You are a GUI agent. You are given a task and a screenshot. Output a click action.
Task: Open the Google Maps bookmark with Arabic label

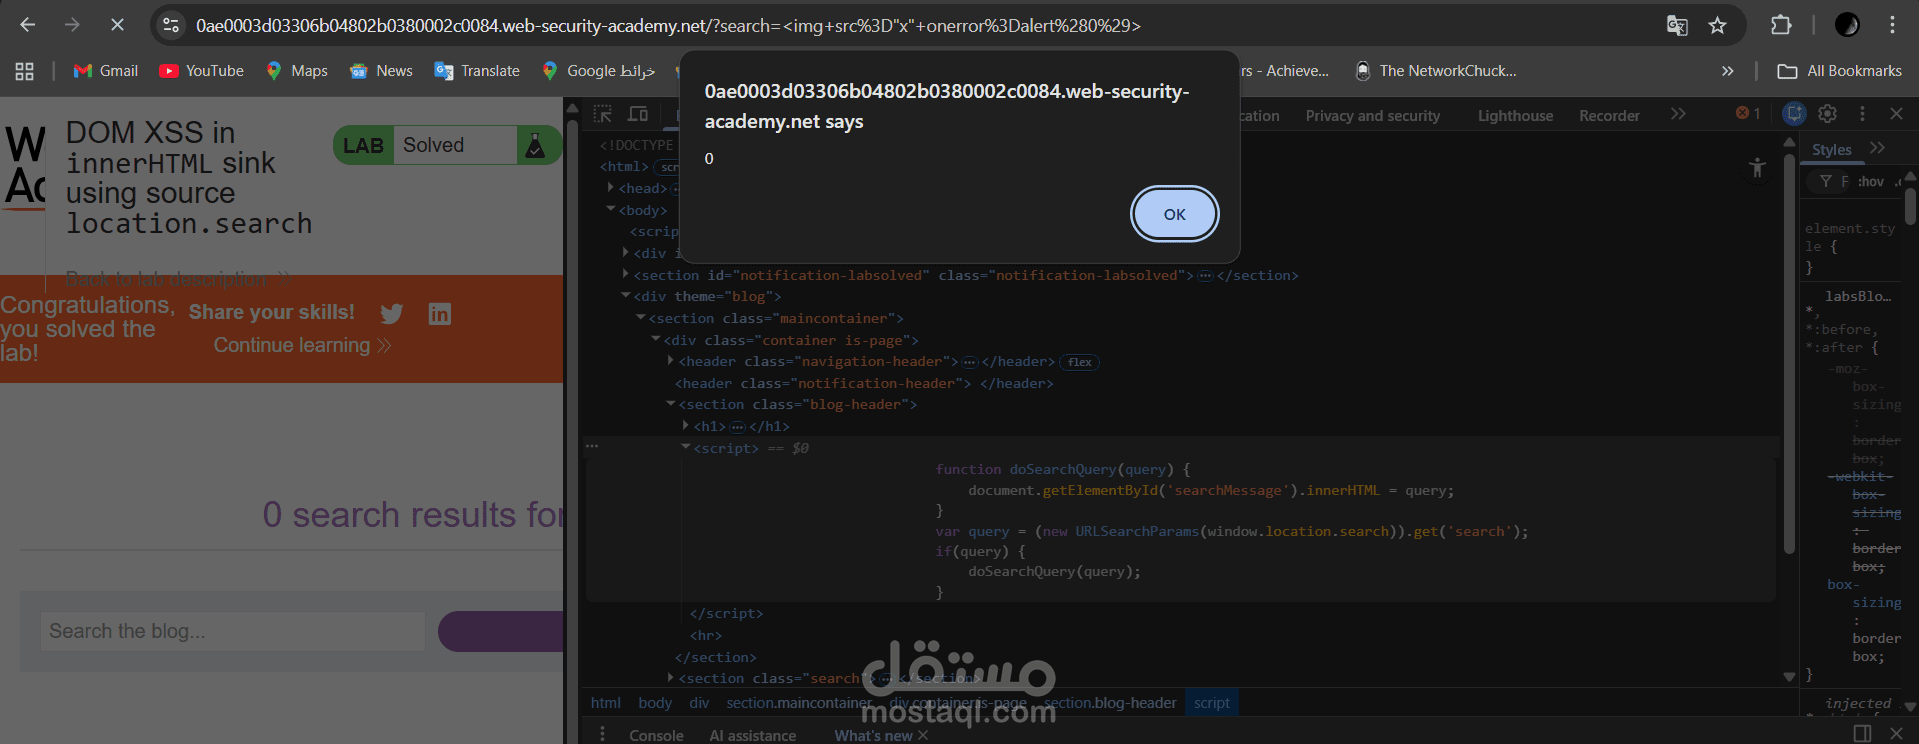point(598,71)
